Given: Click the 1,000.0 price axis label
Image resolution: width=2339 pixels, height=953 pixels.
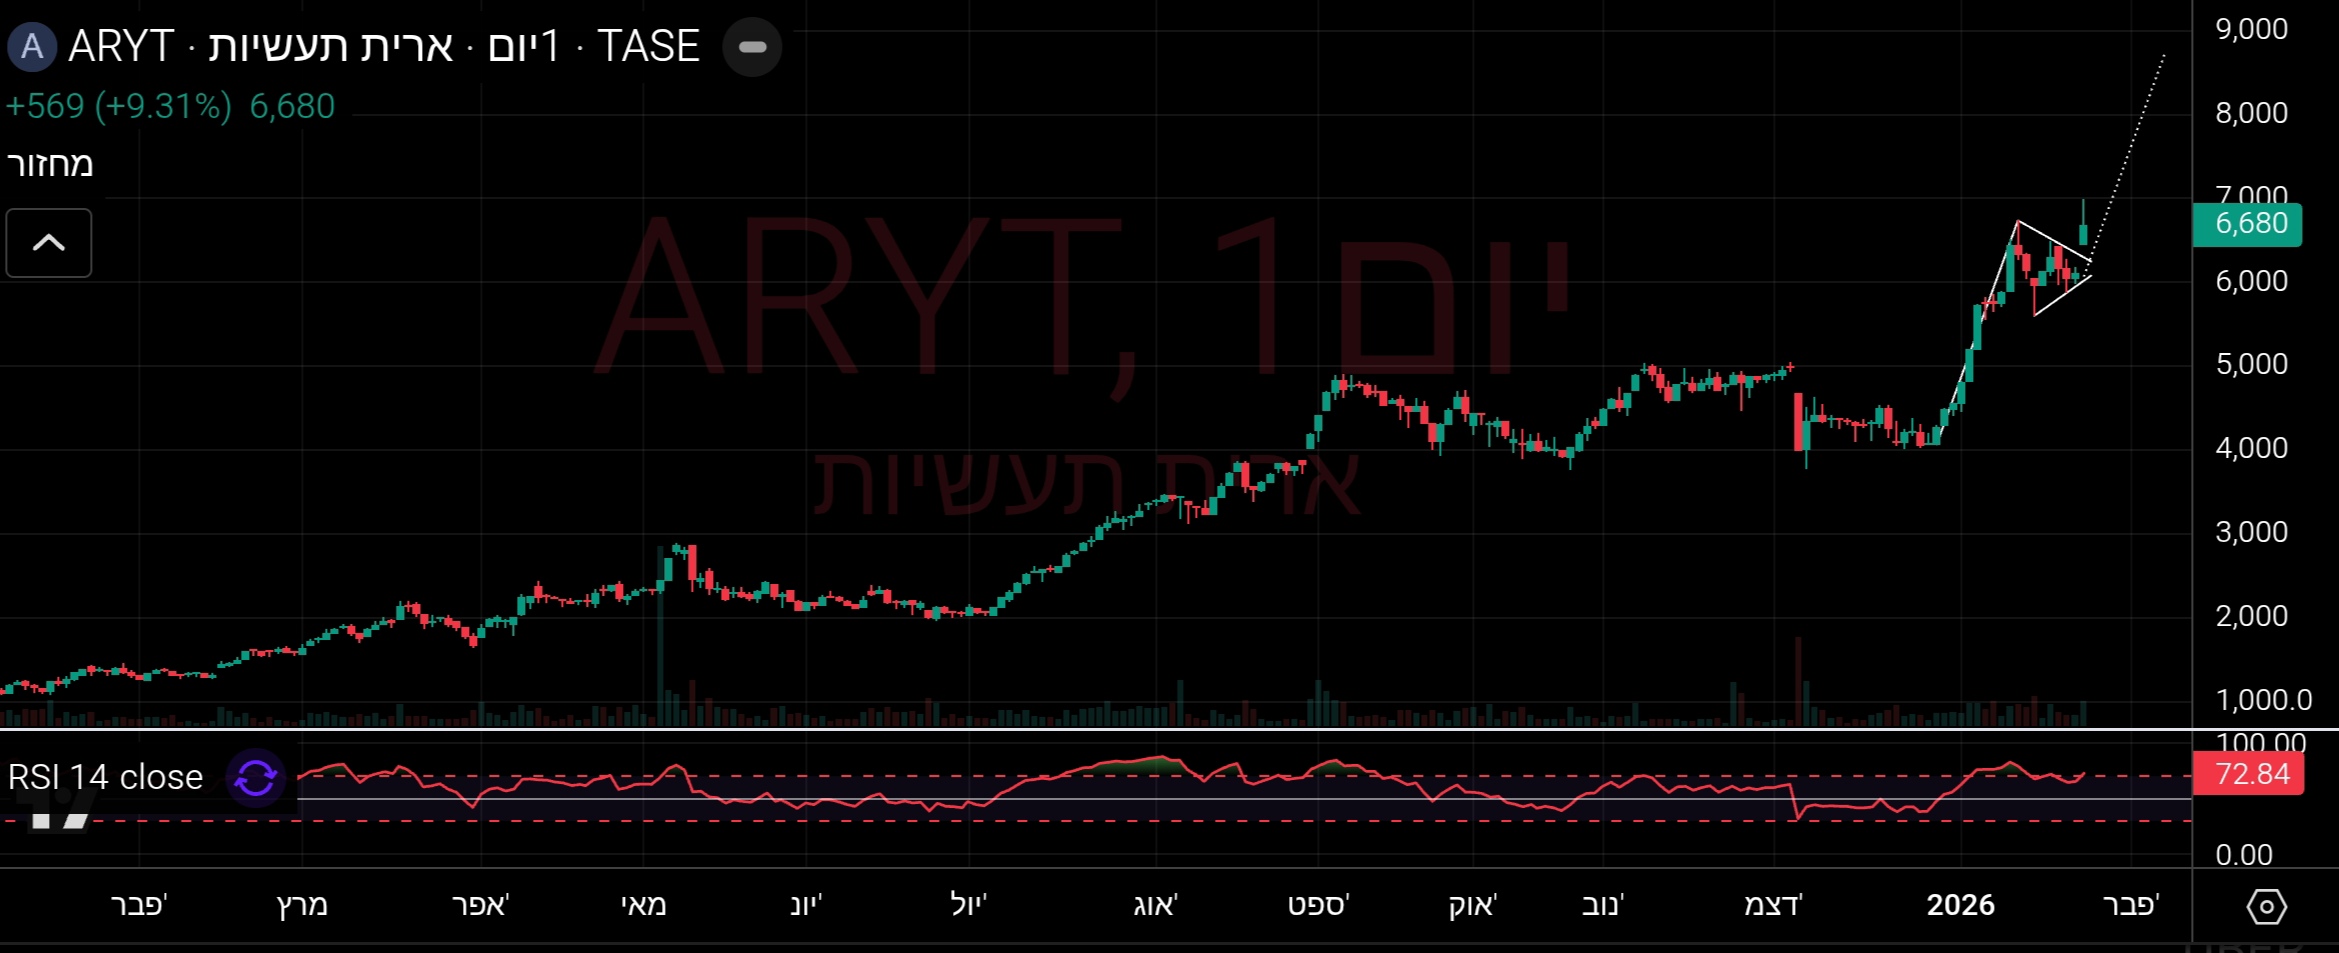Looking at the screenshot, I should pyautogui.click(x=2264, y=700).
